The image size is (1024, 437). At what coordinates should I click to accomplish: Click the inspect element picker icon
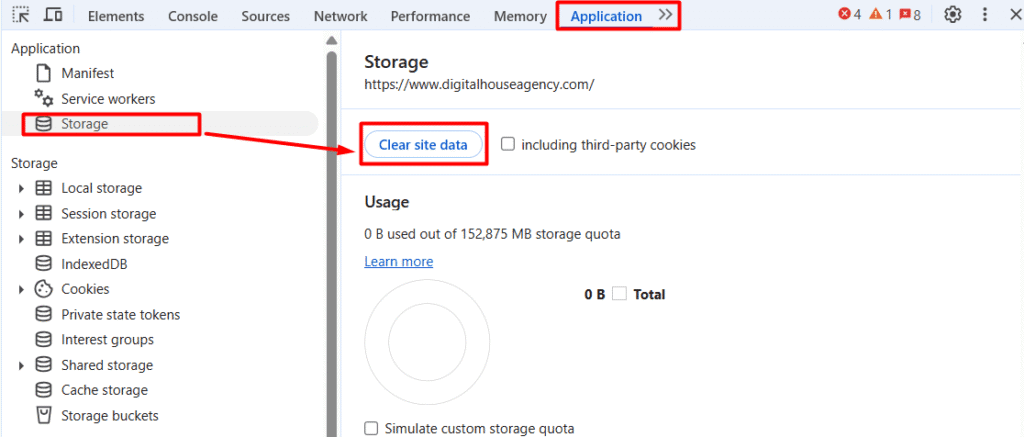click(x=21, y=16)
